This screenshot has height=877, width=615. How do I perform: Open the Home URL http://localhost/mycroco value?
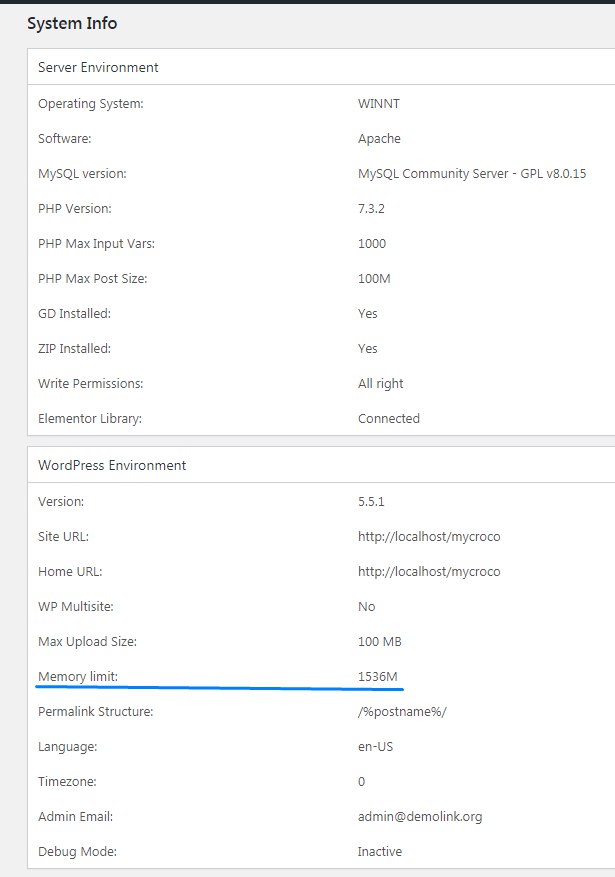429,572
